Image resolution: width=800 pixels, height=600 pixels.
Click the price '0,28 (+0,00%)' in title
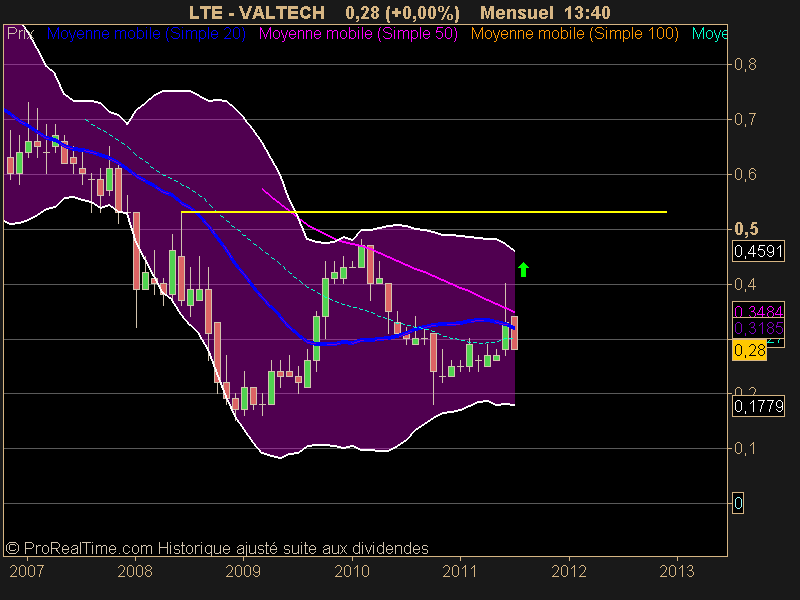click(402, 12)
